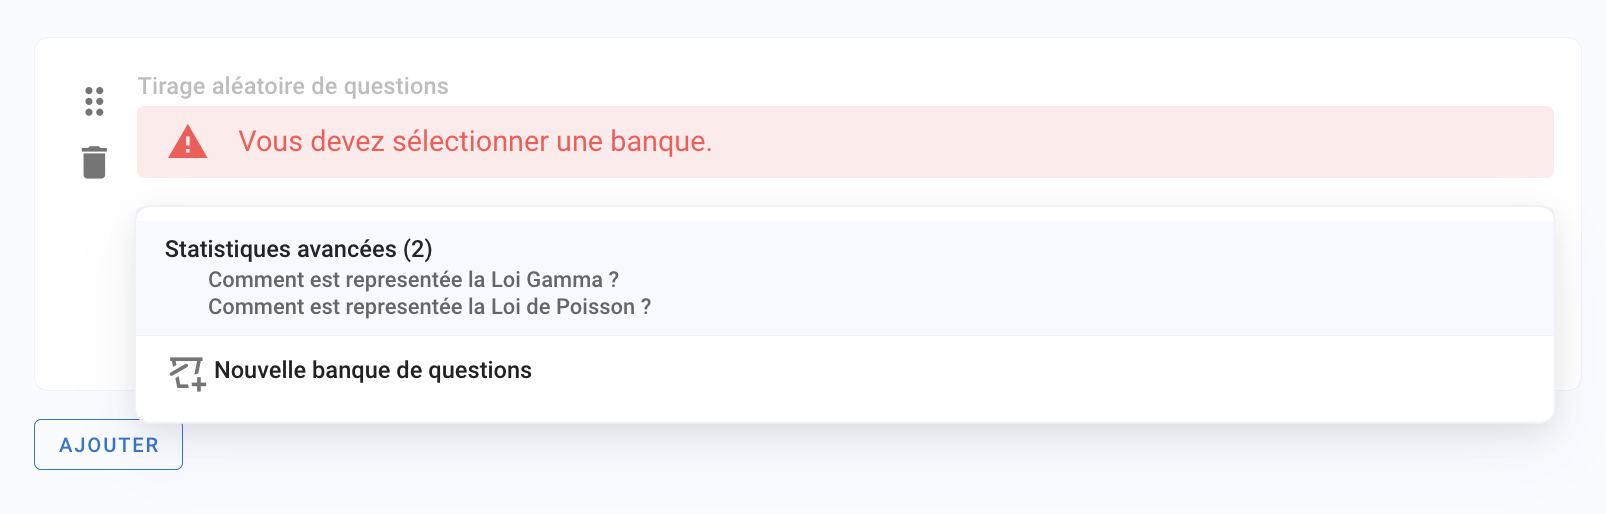Grab the block reorder handle

pyautogui.click(x=94, y=101)
